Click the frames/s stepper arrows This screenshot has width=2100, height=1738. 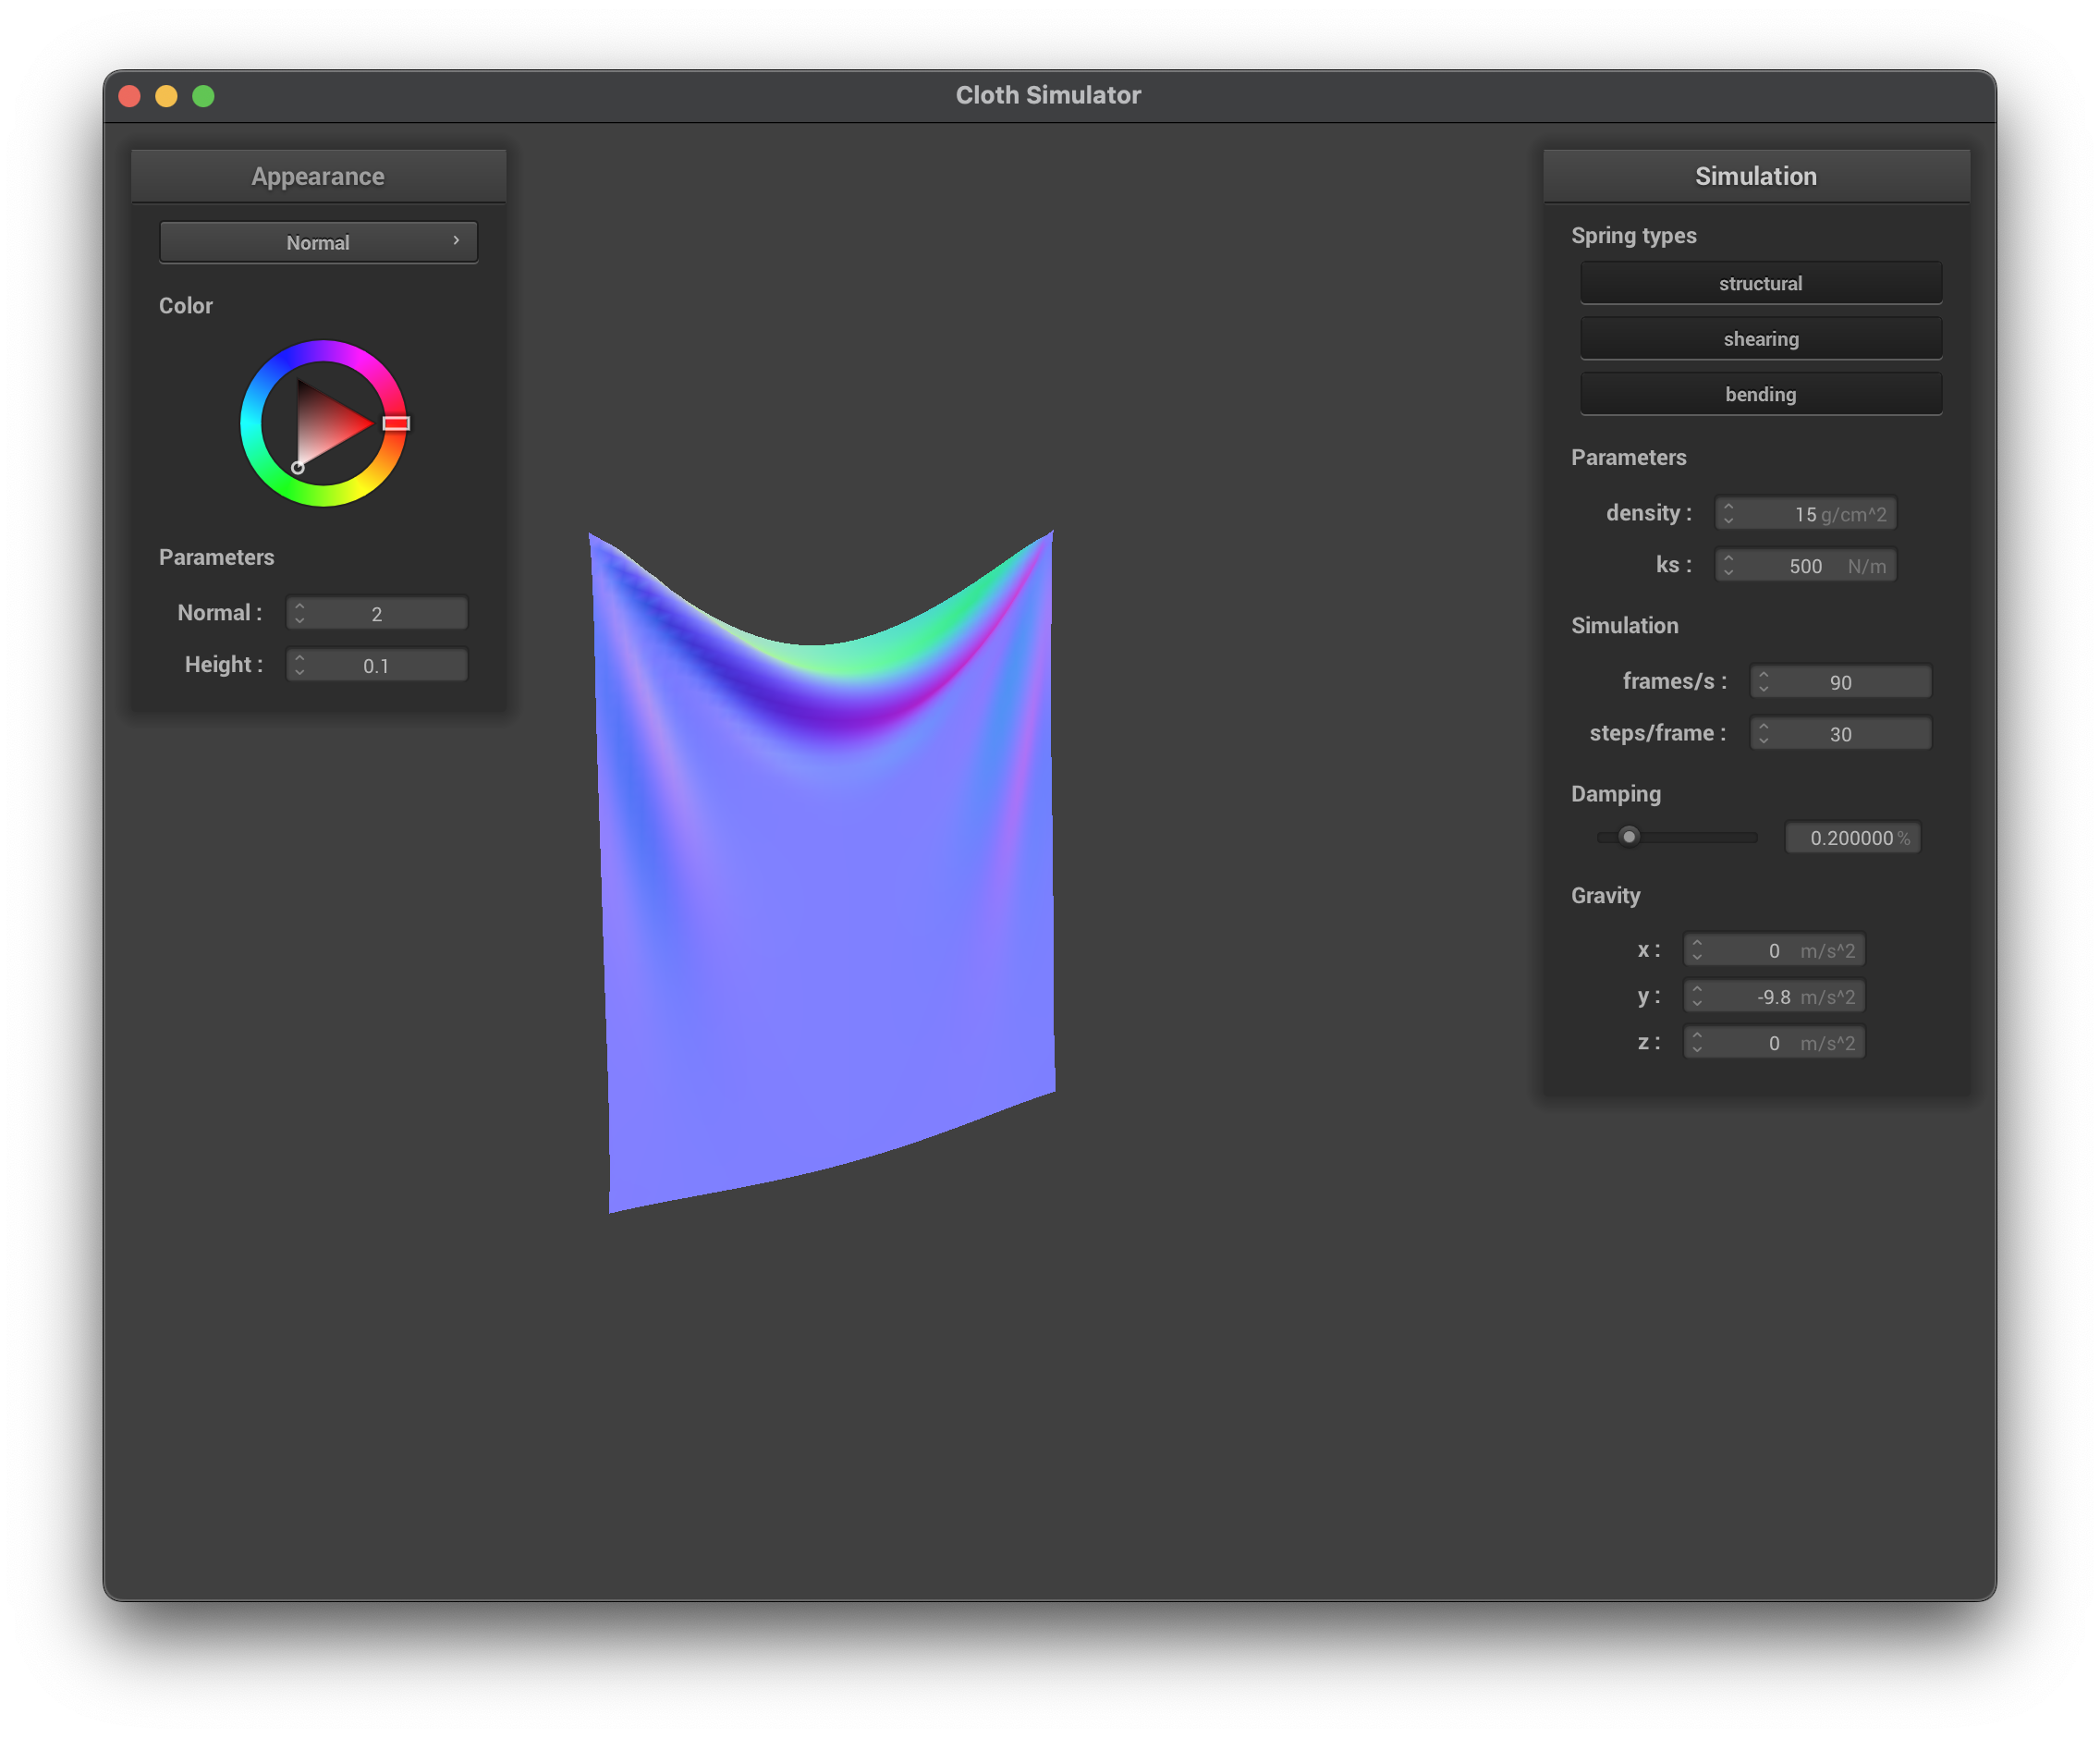1763,682
